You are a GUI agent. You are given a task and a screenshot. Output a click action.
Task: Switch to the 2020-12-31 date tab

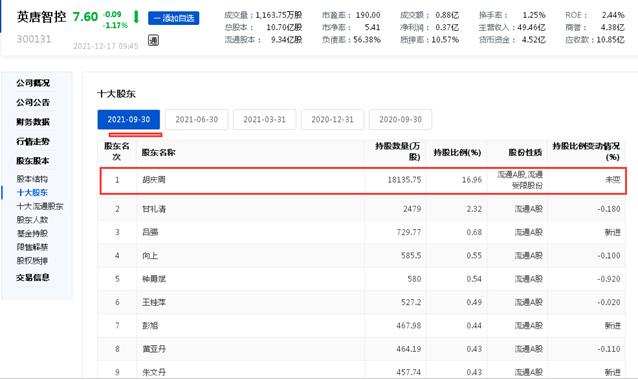pos(332,120)
